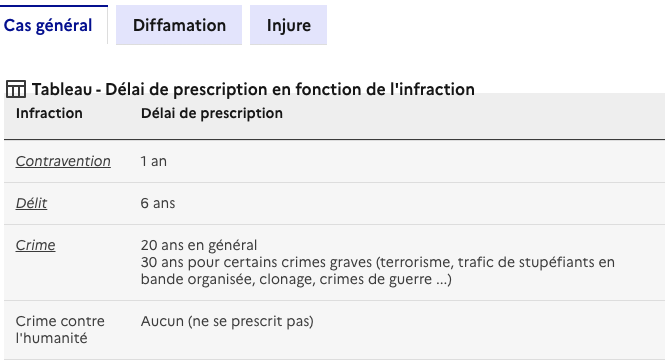The image size is (665, 362).
Task: Follow the Délit link in the table
Action: (31, 203)
